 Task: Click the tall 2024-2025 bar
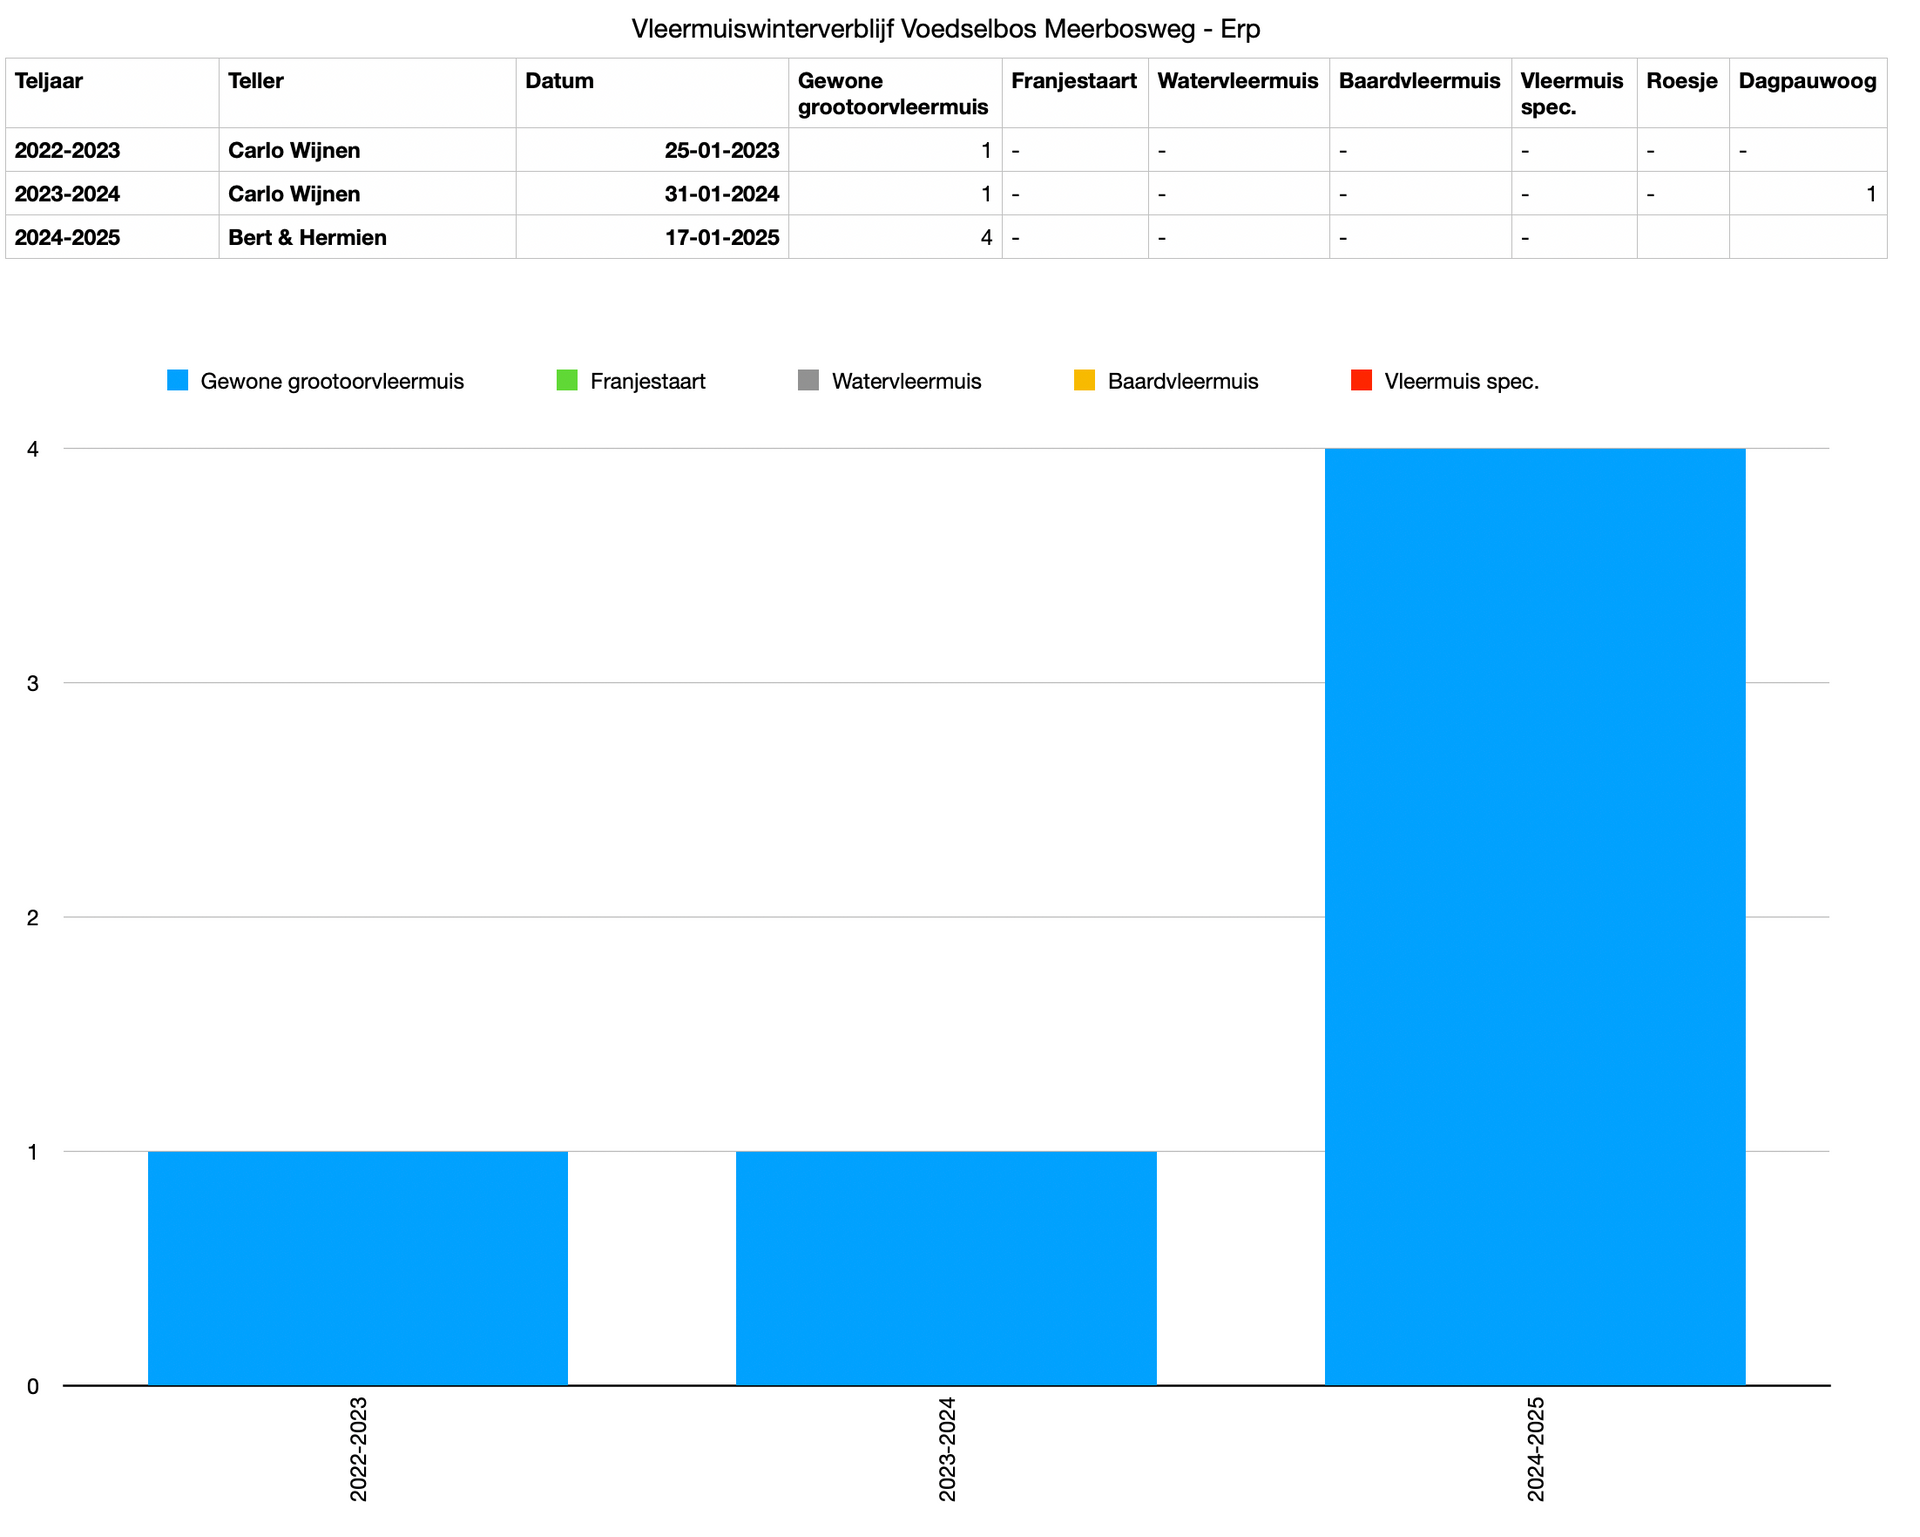[1535, 916]
